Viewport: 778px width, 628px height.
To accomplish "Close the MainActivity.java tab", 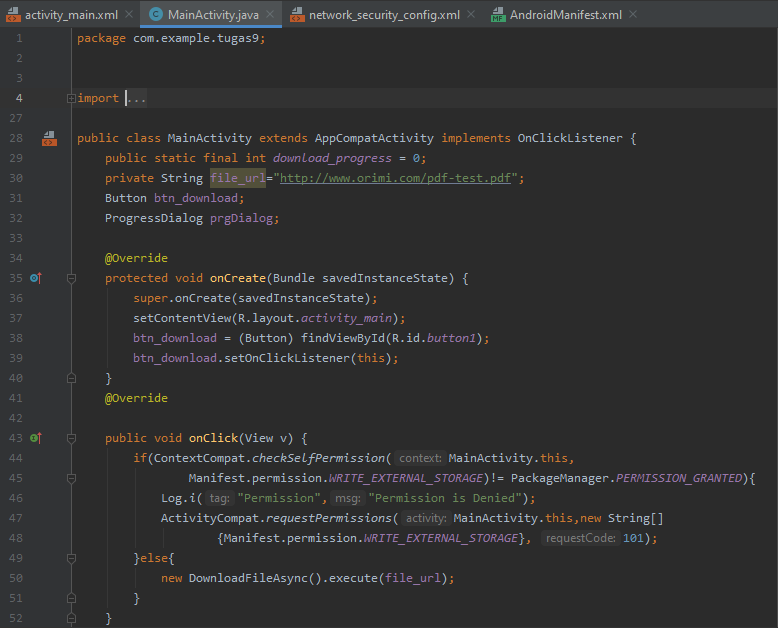I will pos(270,14).
